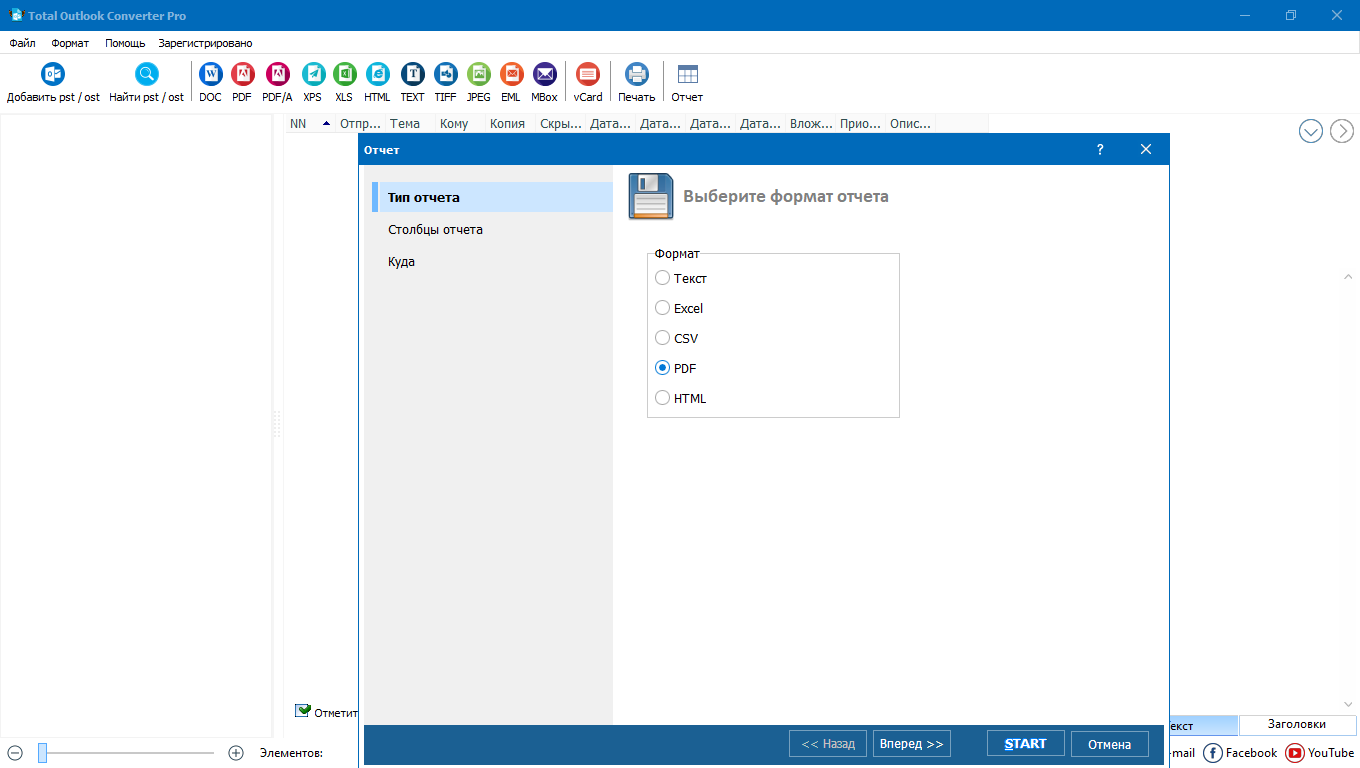Click the XLS export icon

coord(344,74)
